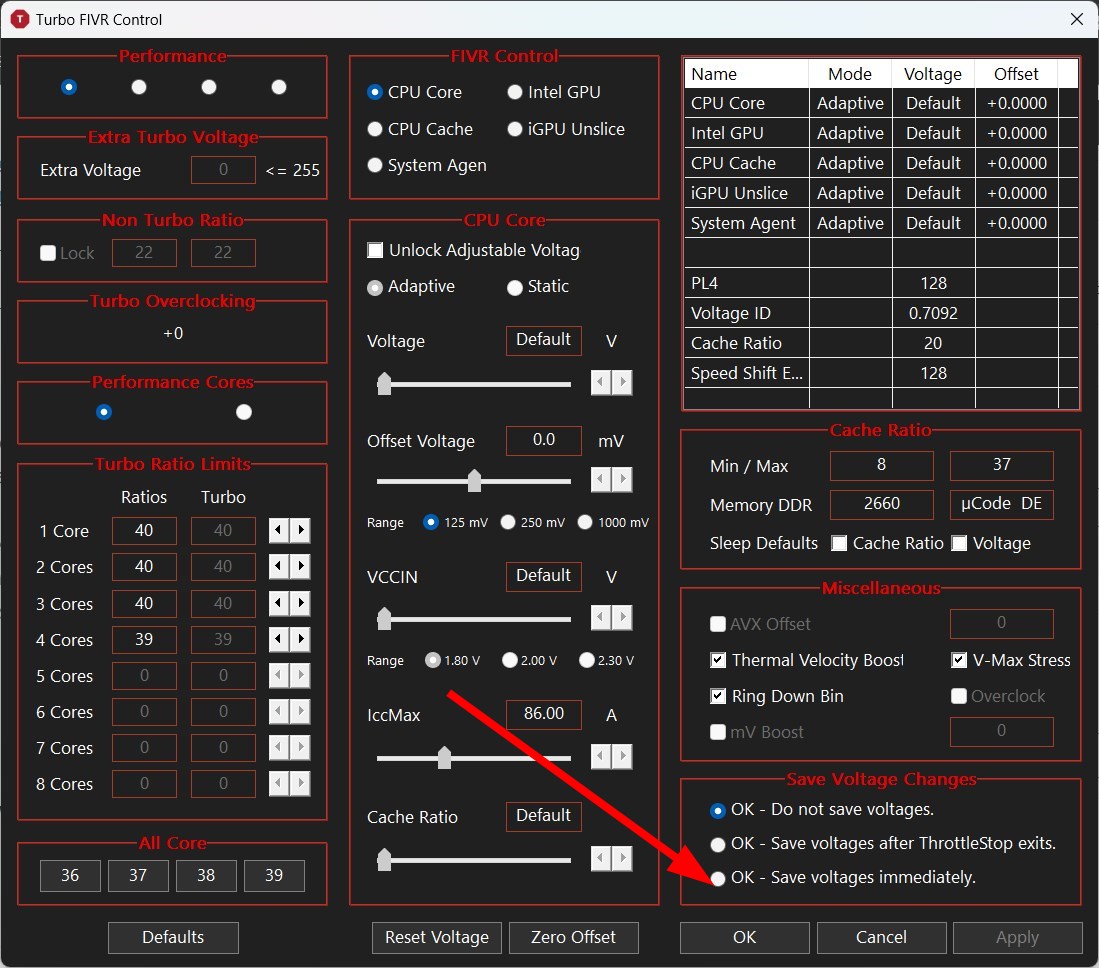Viewport: 1099px width, 968px height.
Task: Select the CPU Core radio in FIVR Control
Action: [x=375, y=93]
